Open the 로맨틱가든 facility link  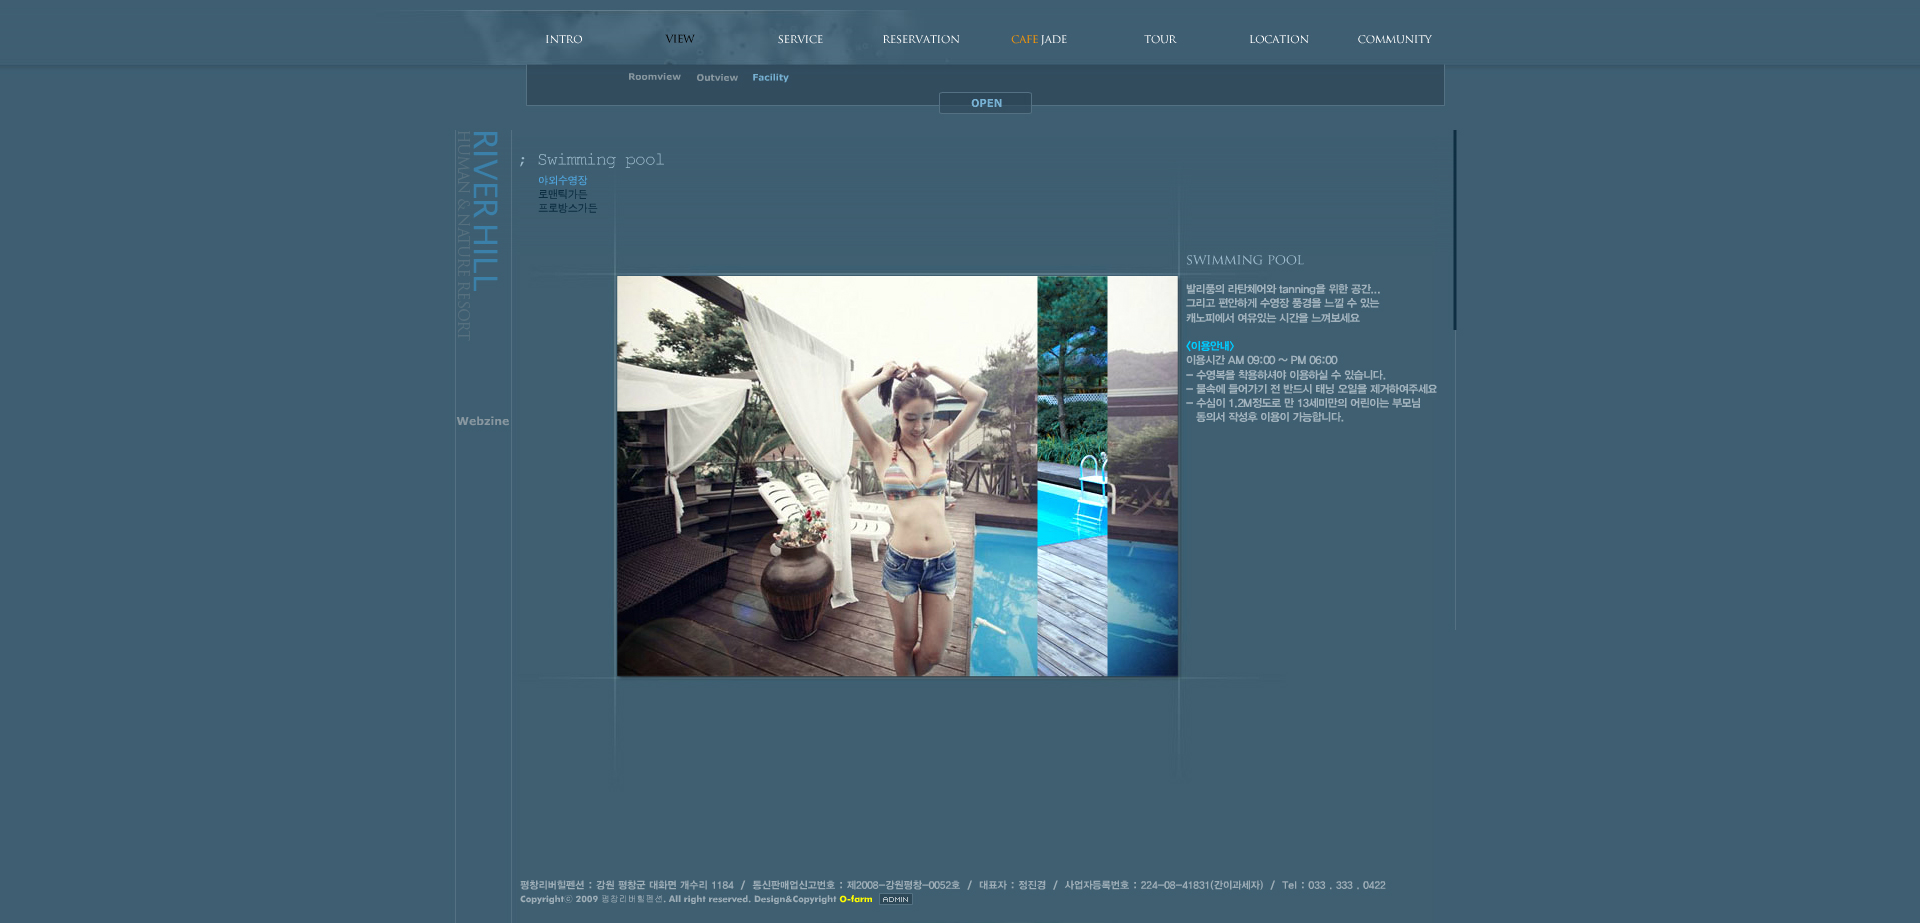pos(562,194)
